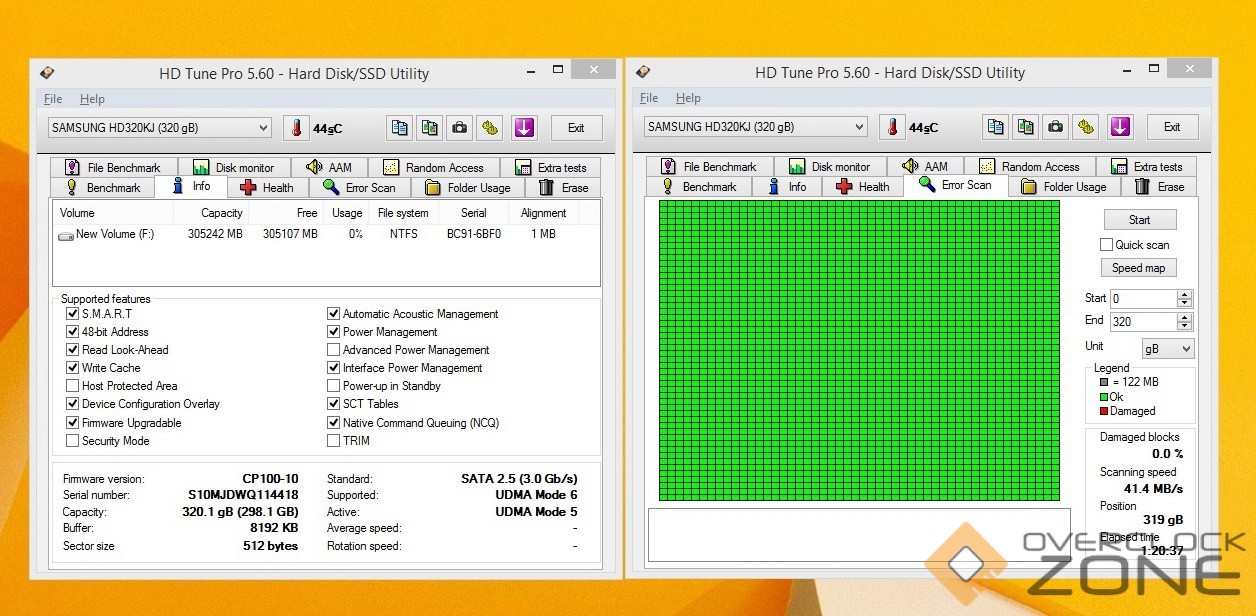
Task: Toggle the Write Cache checkbox
Action: pos(72,368)
